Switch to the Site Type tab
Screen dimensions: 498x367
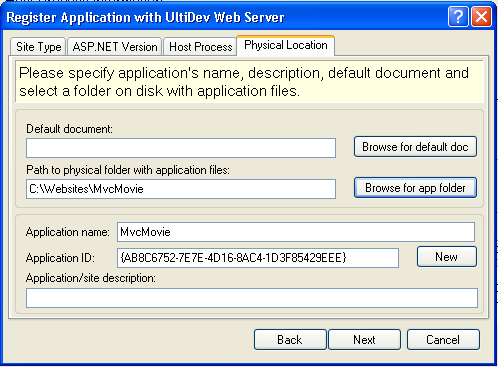38,47
